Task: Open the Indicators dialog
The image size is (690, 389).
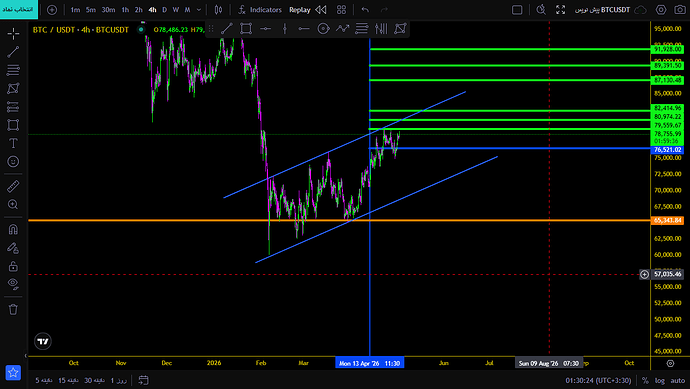Action: (260, 10)
